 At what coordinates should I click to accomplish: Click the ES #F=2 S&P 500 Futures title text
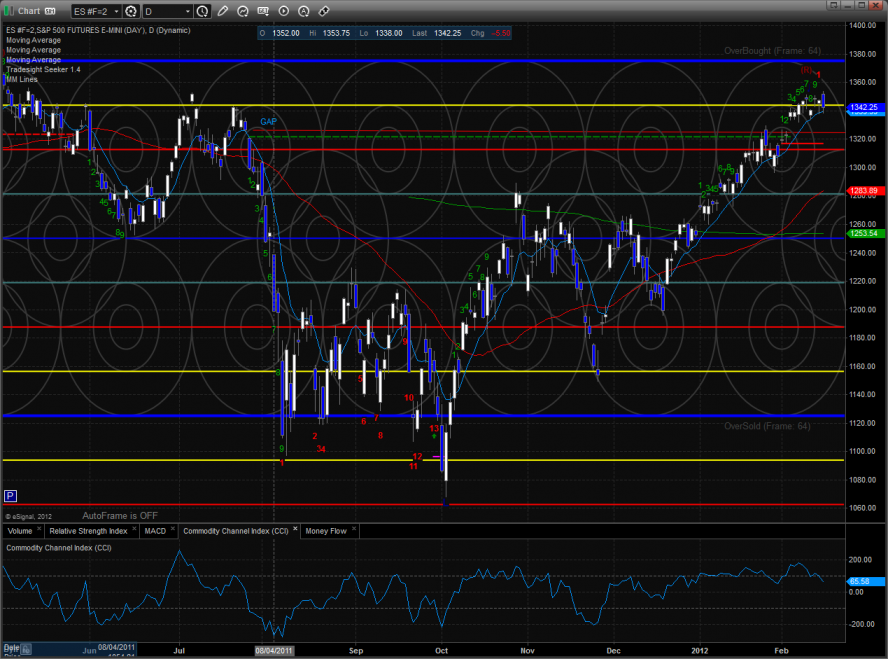tap(98, 30)
